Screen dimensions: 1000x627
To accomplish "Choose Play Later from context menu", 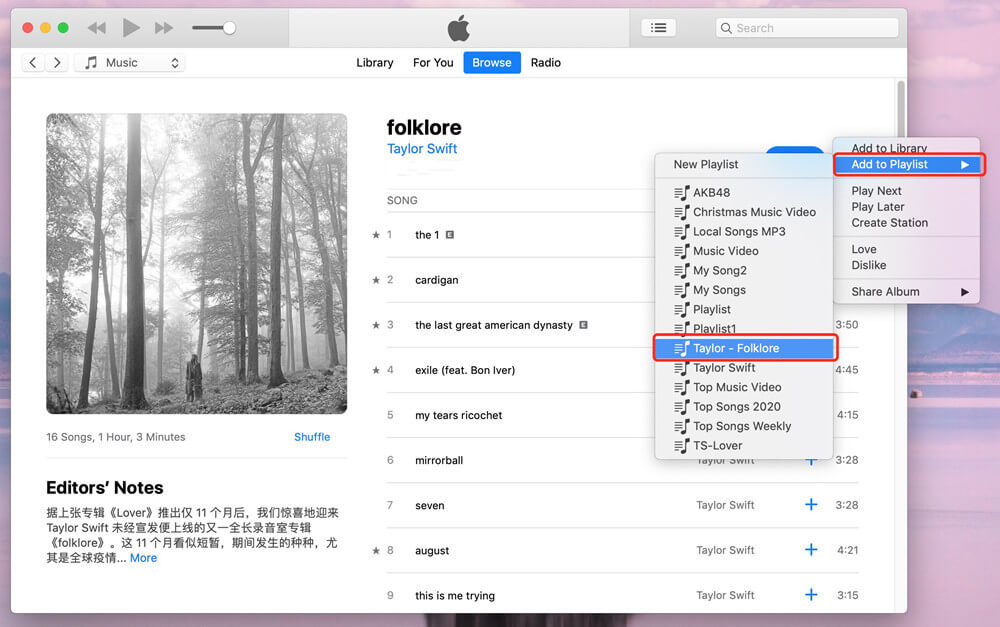I will [x=906, y=207].
